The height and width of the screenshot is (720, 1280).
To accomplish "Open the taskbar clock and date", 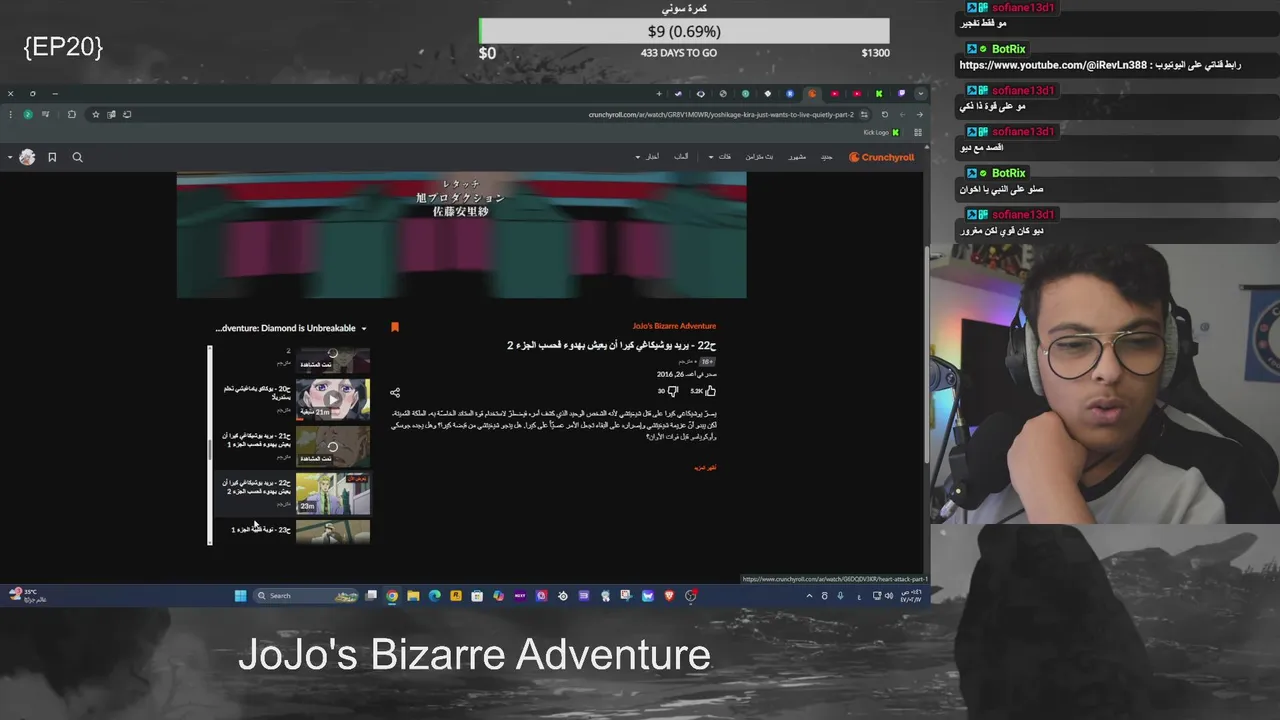I will (912, 595).
